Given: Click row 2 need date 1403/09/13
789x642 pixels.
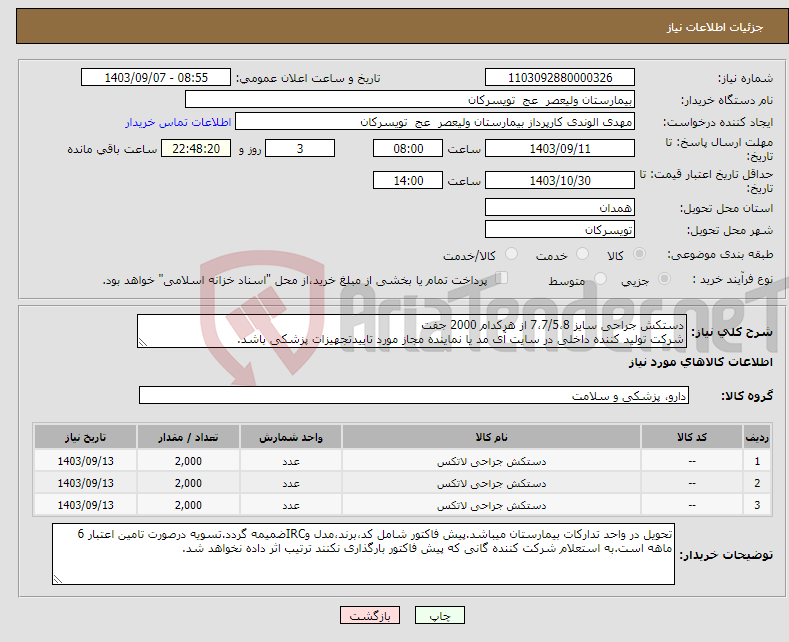Looking at the screenshot, I should tap(86, 483).
